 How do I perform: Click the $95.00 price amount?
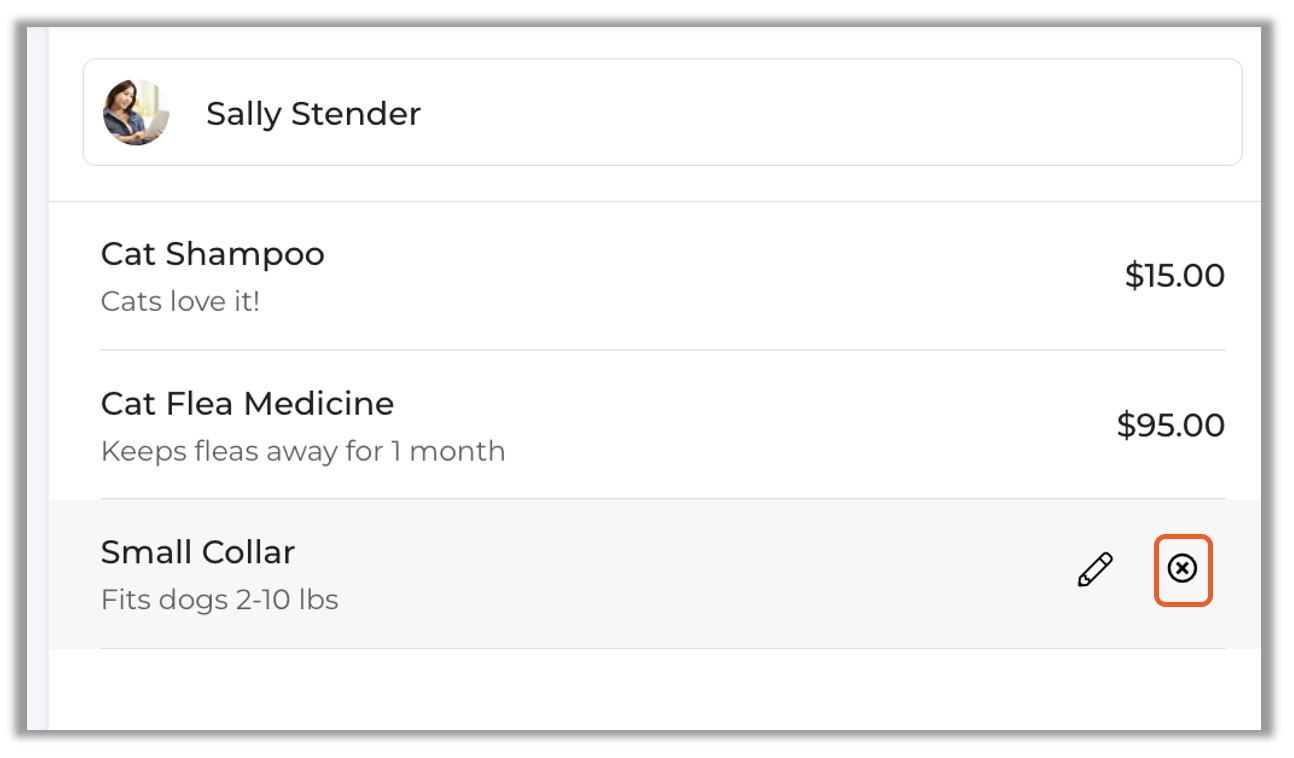[1170, 425]
